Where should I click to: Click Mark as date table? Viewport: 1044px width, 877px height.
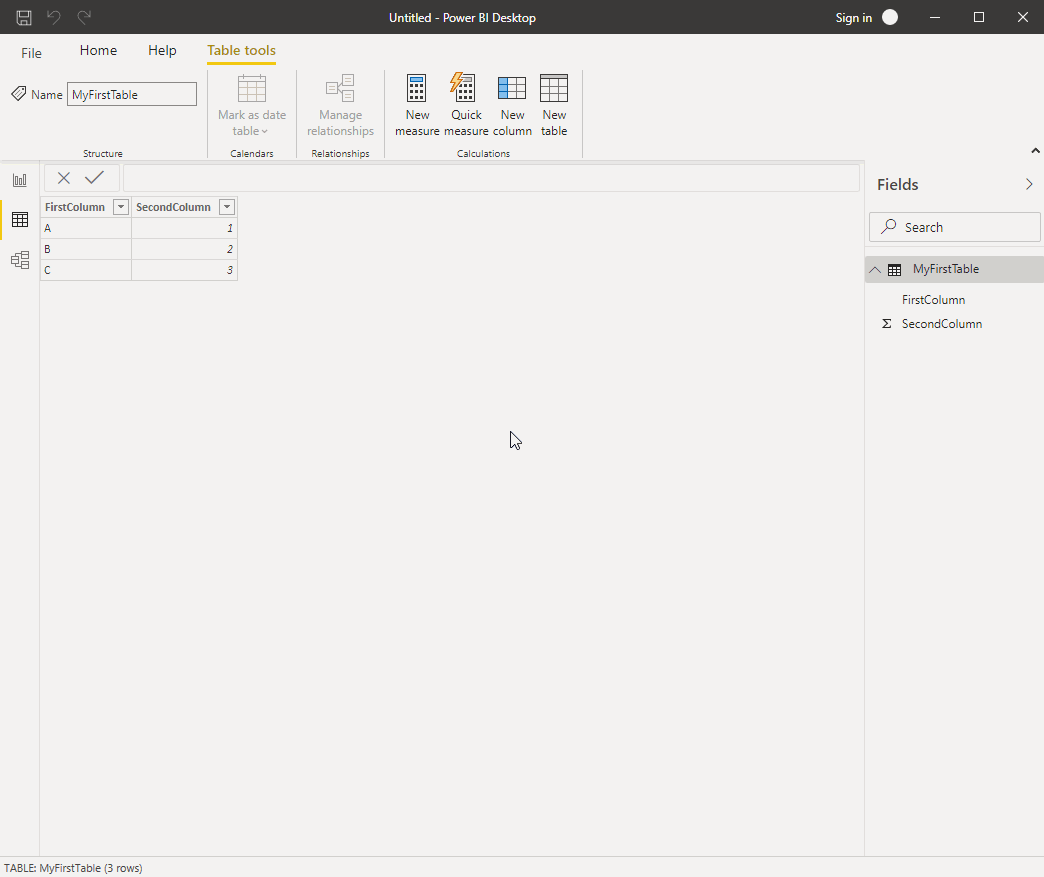252,105
